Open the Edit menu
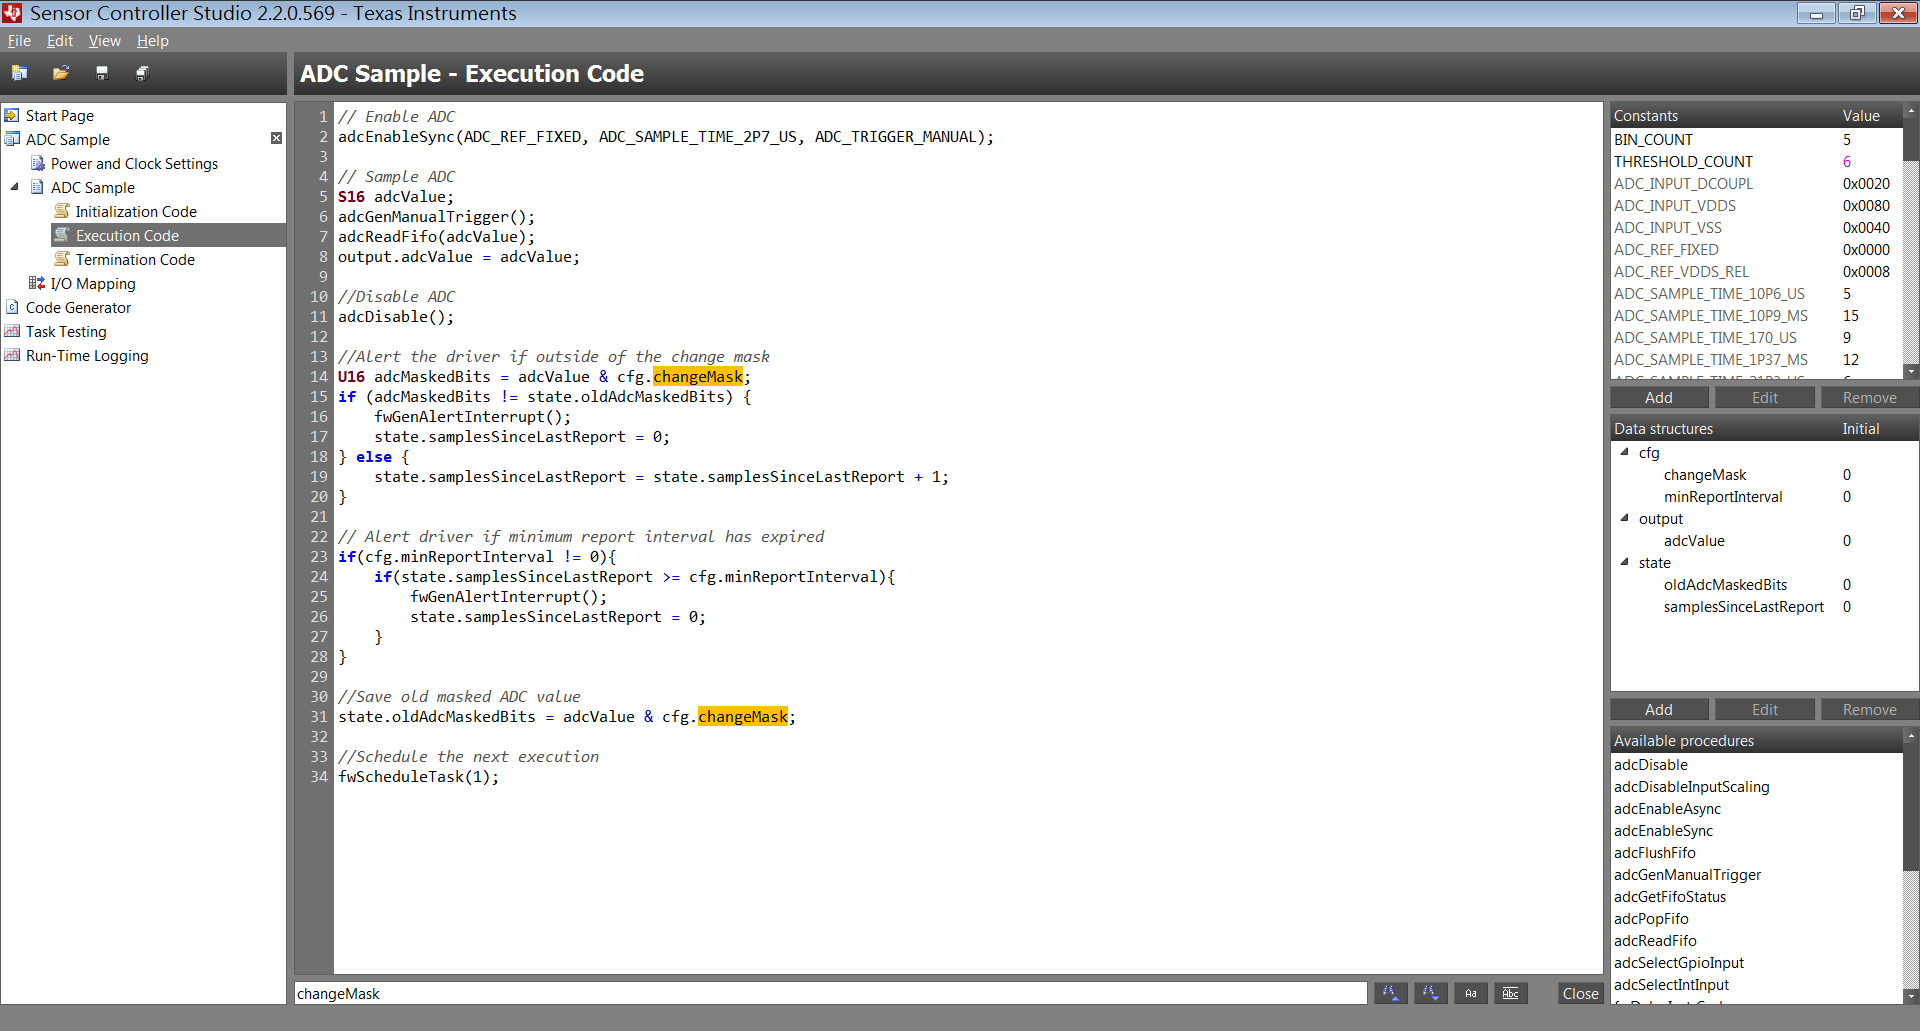The image size is (1920, 1031). coord(60,41)
